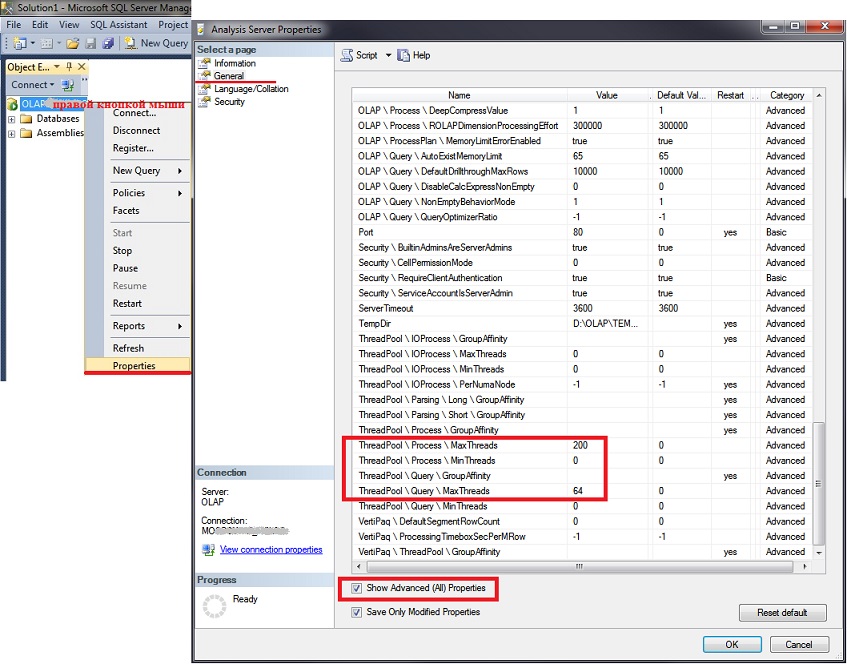Select the Assemblies folder
This screenshot has height=664, width=847.
pos(52,133)
